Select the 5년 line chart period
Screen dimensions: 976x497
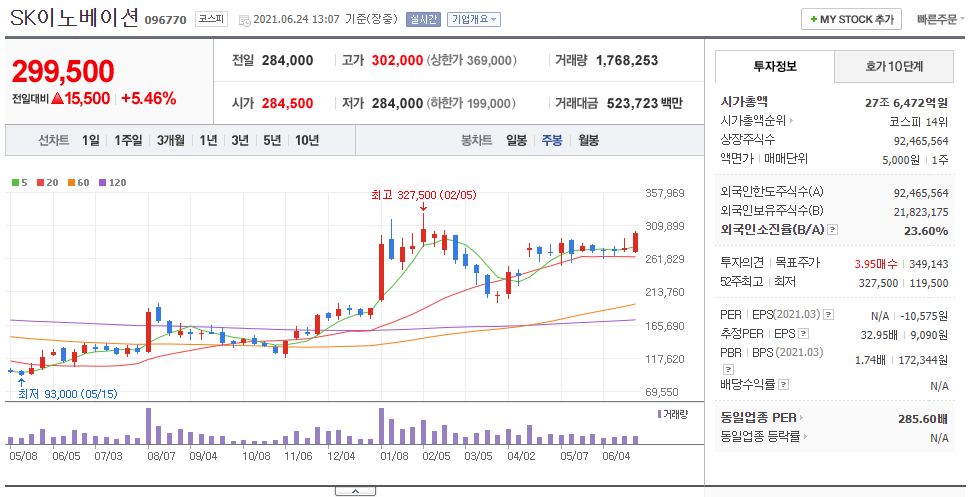pos(272,141)
